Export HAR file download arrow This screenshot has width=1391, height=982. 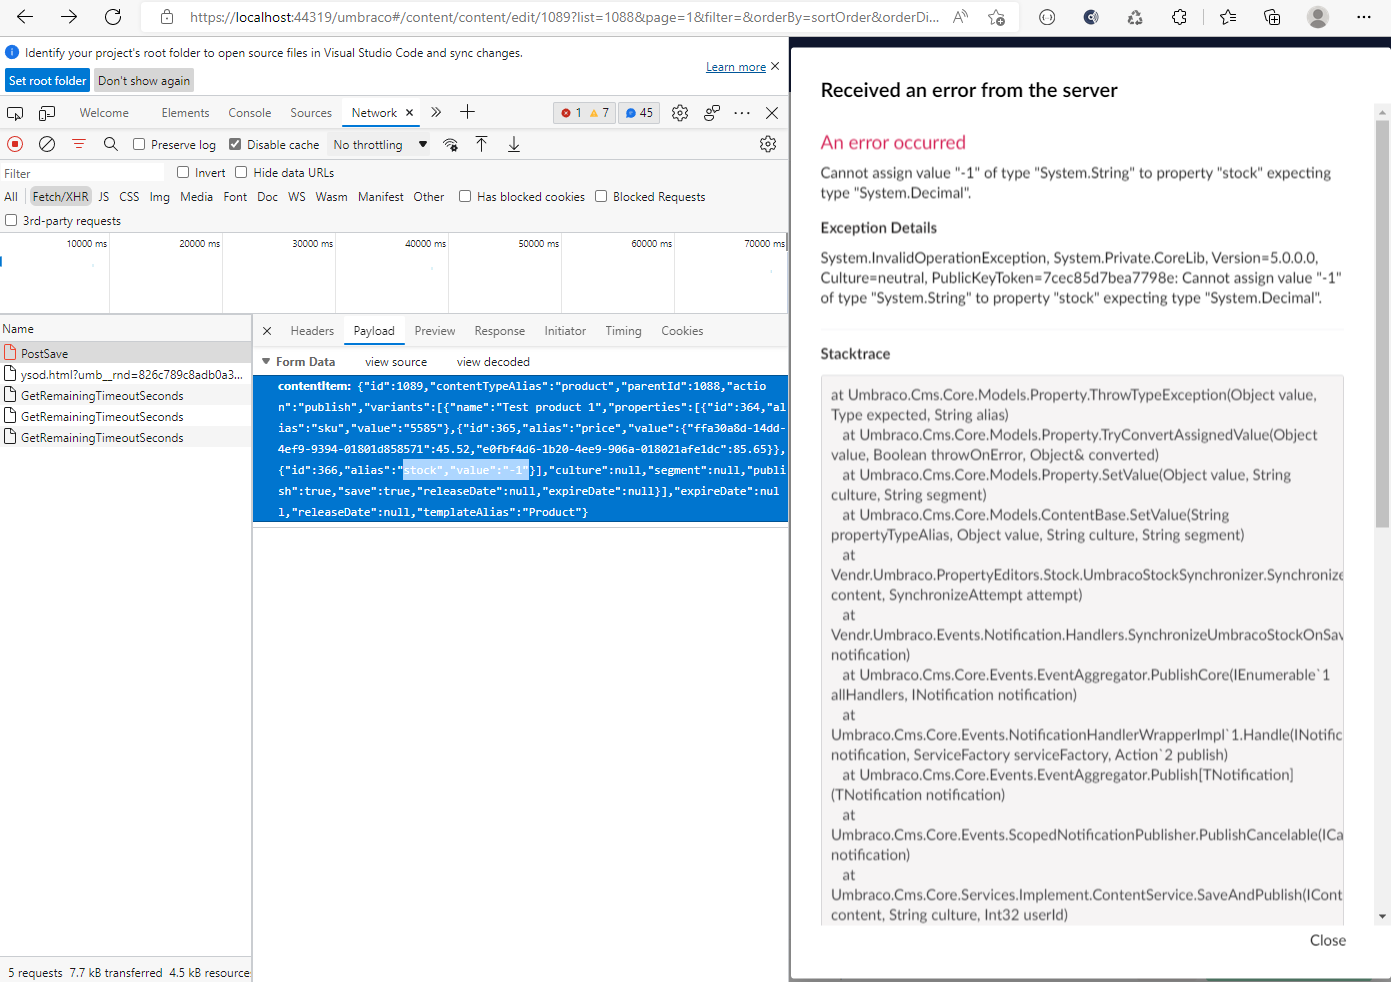pos(513,144)
